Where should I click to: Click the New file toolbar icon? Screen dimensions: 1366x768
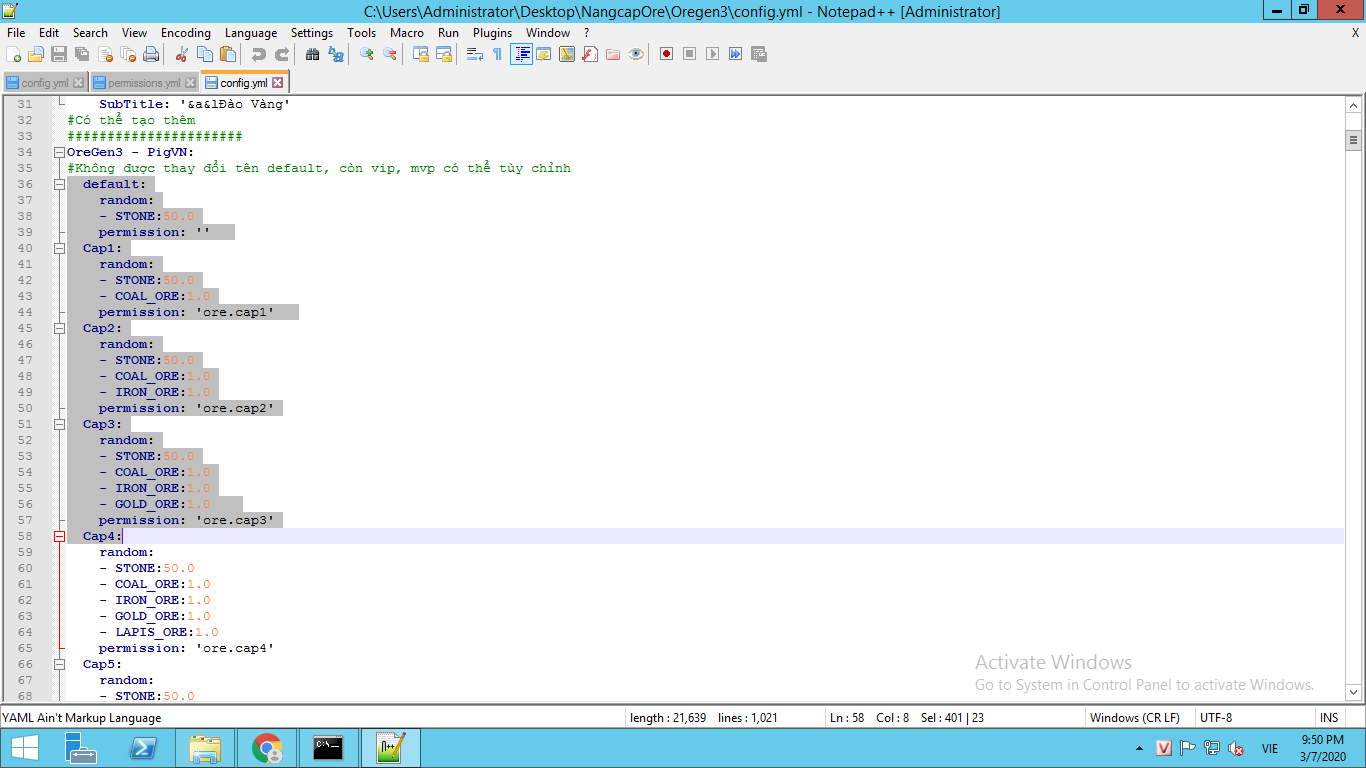click(14, 54)
